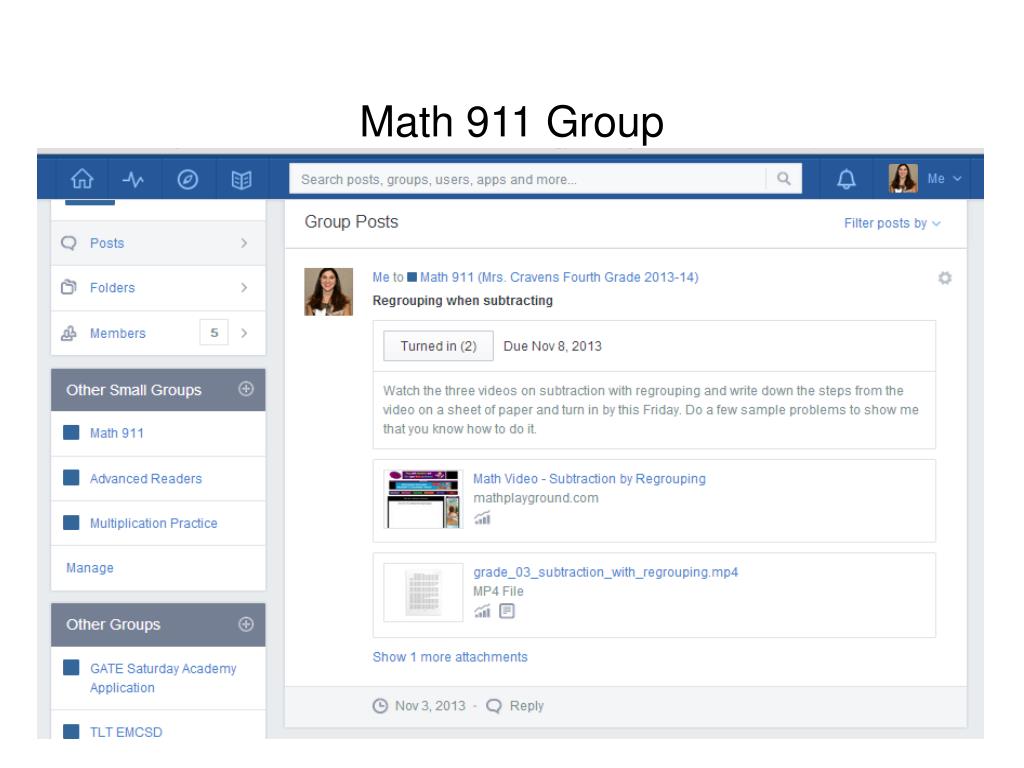Add a group via Other Groups plus
Viewport: 1024px width, 768px height.
coord(246,624)
